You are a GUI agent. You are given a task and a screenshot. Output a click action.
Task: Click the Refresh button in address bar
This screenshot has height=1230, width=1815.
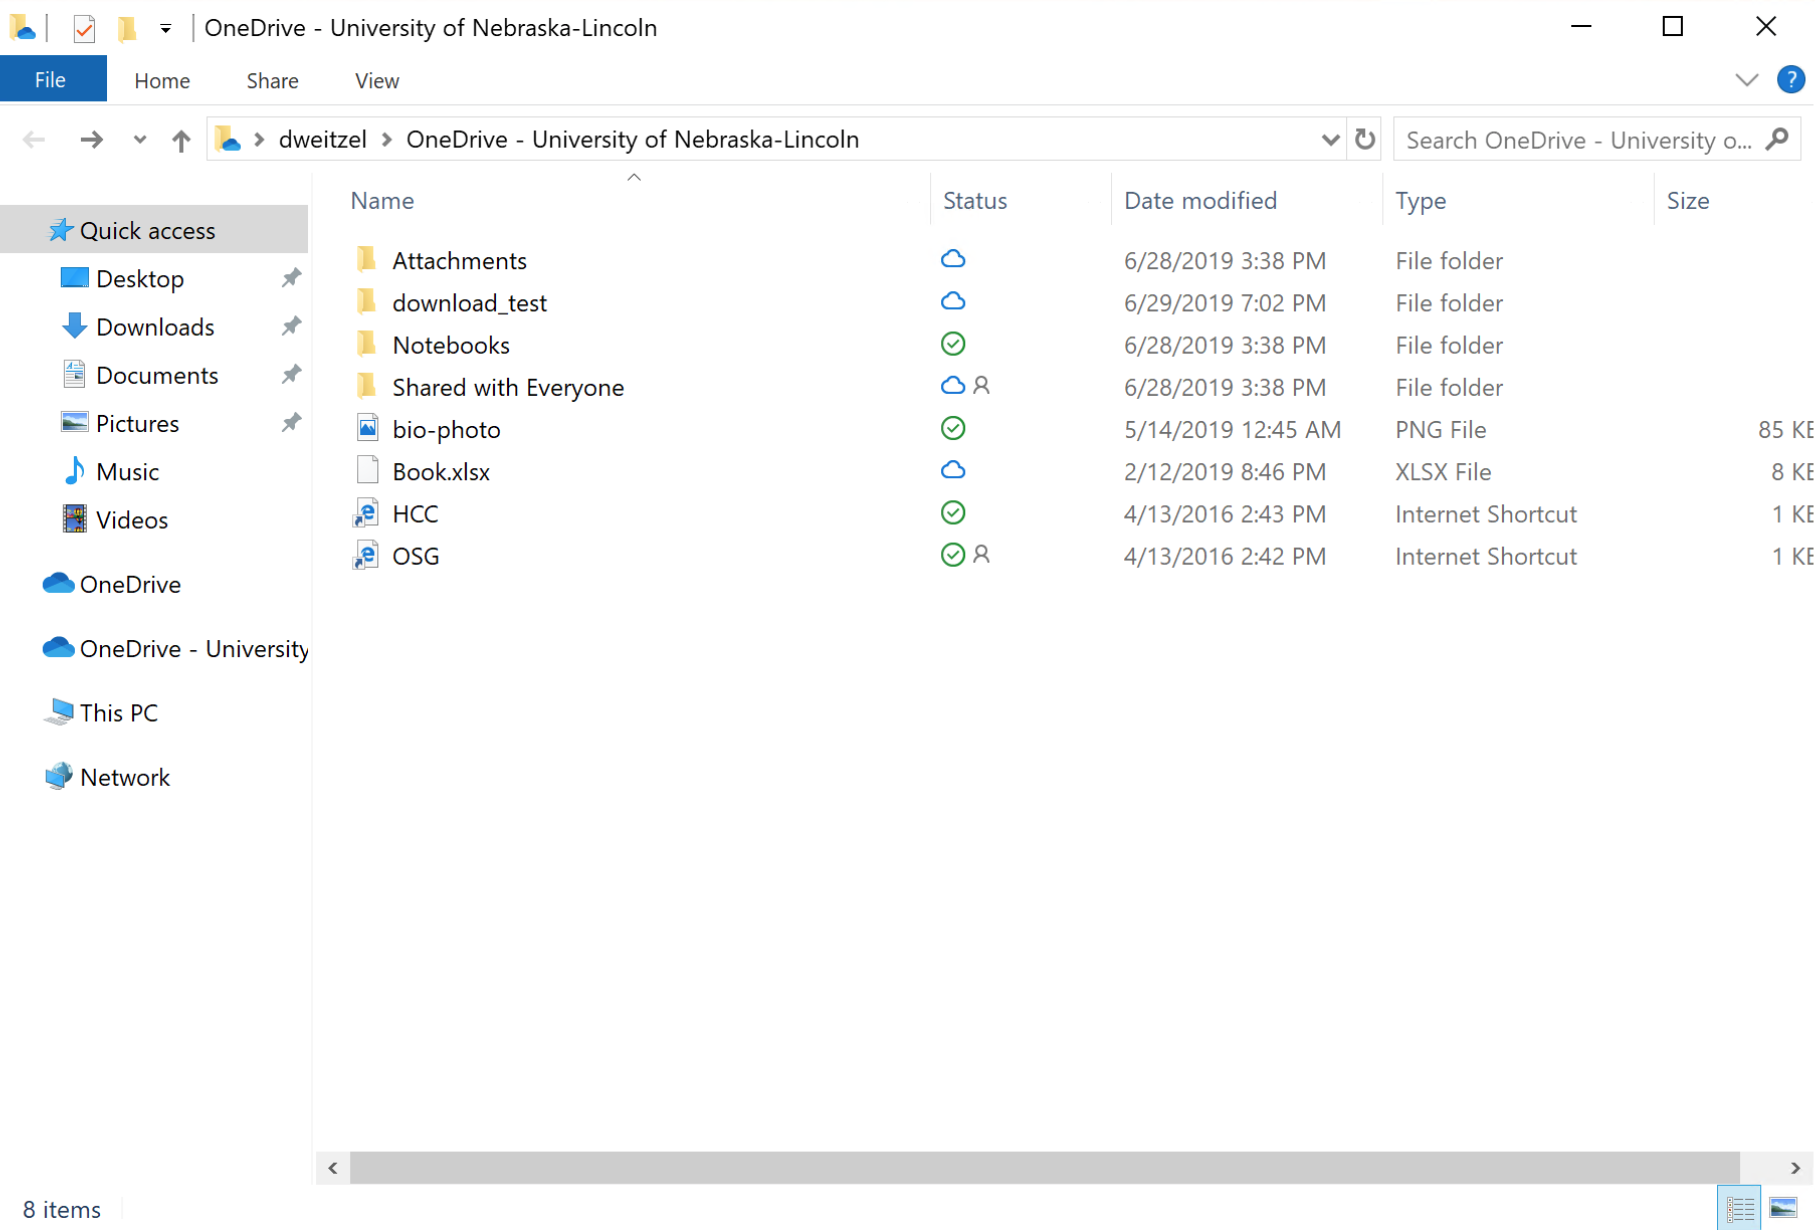1365,139
